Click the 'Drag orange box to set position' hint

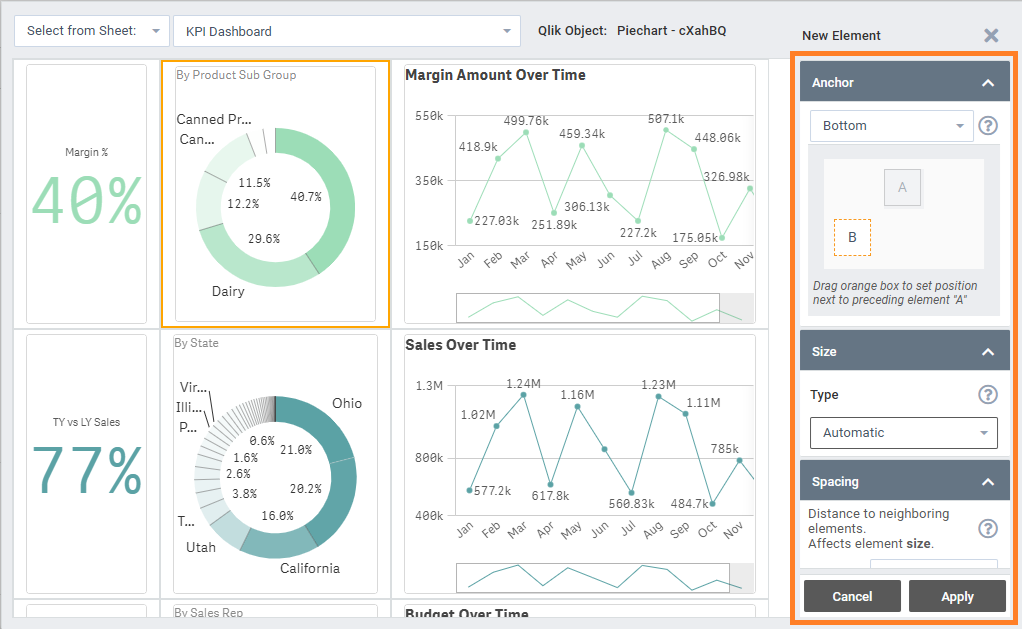[895, 293]
